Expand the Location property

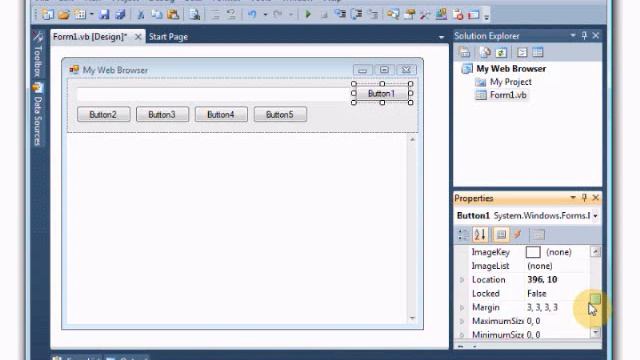click(x=462, y=280)
